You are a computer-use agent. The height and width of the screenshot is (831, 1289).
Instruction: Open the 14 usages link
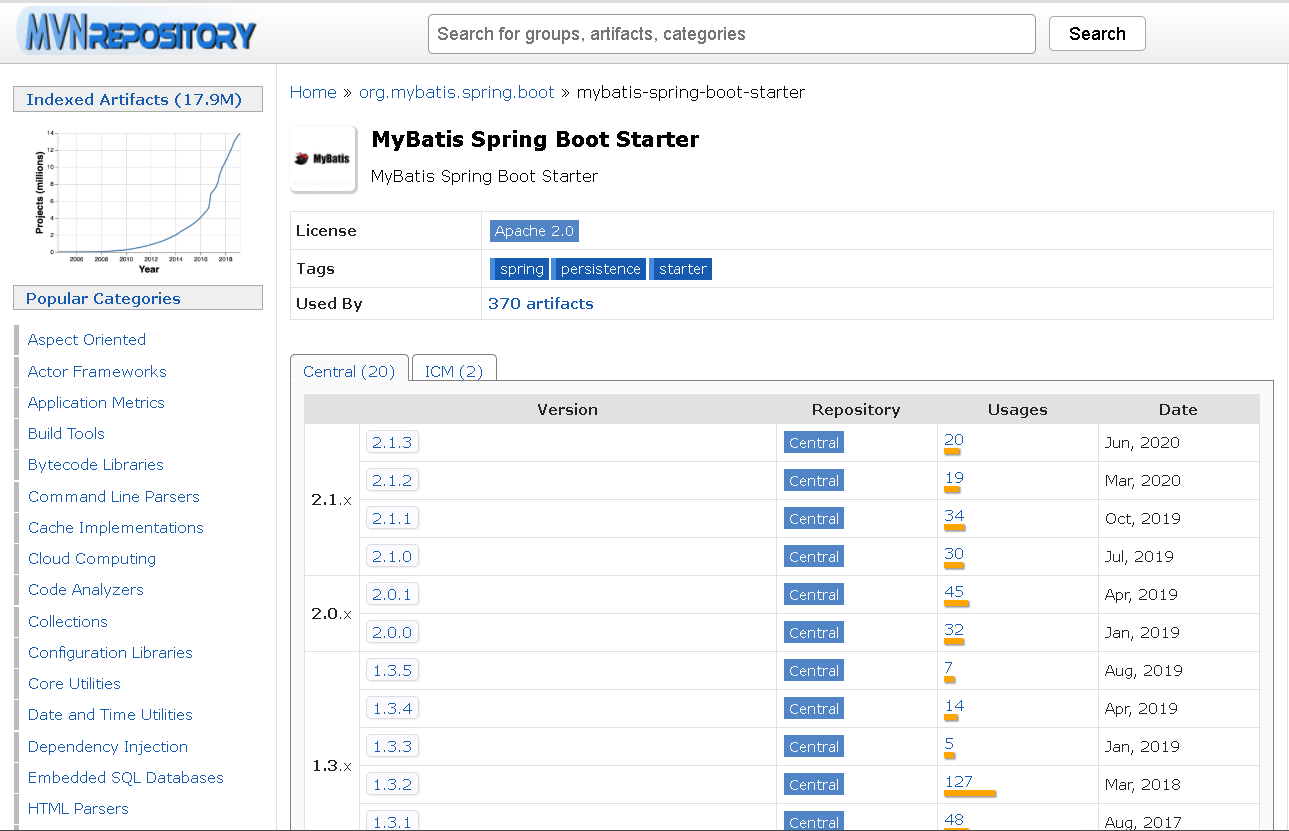(x=953, y=706)
